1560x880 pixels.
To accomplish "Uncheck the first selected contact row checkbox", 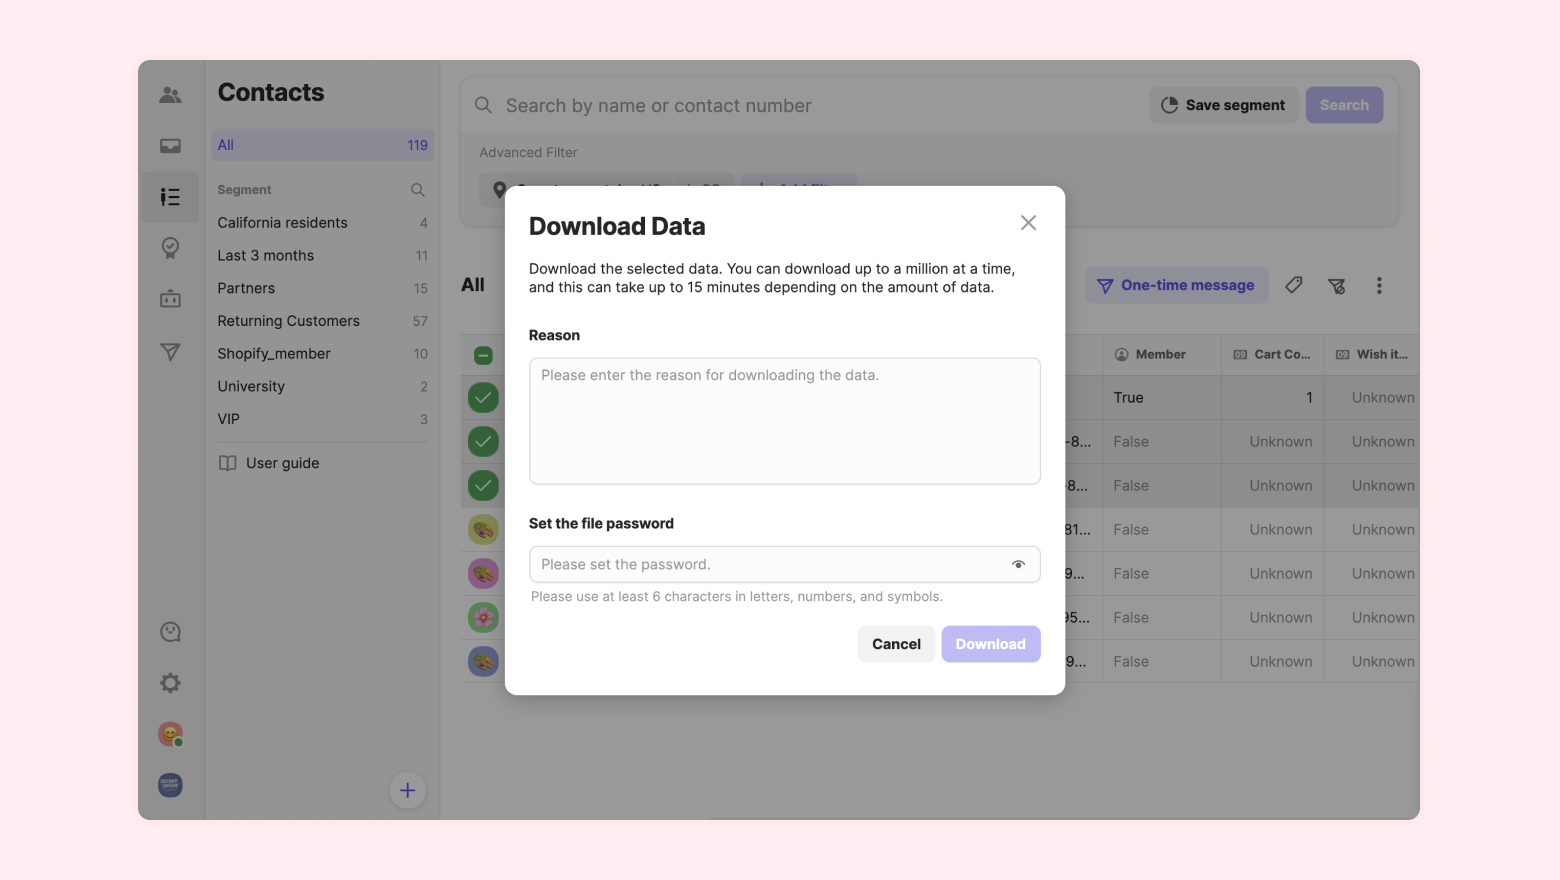I will (483, 398).
